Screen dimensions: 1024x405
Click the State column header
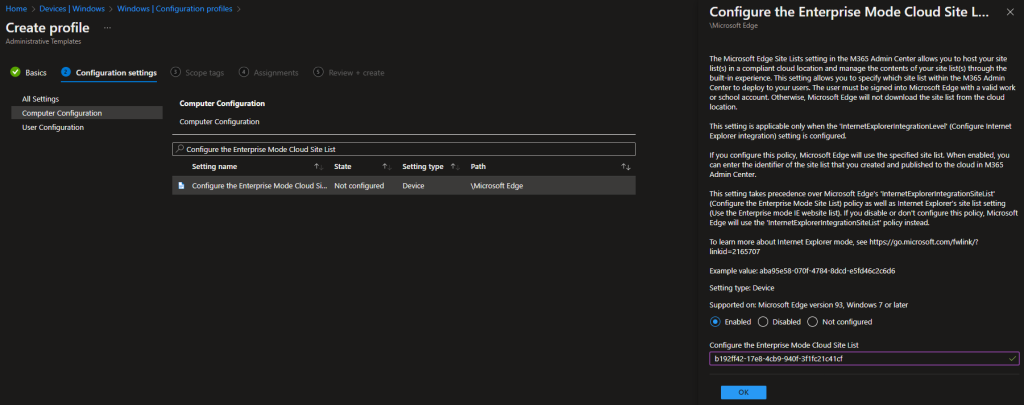[x=343, y=167]
